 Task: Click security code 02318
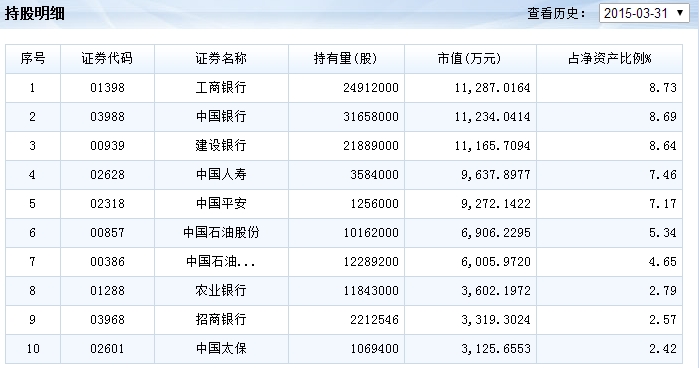[x=107, y=203]
